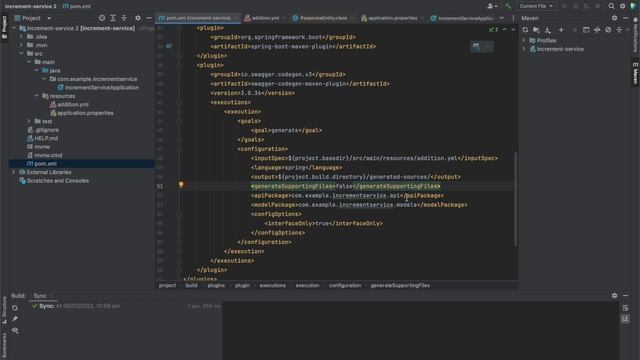Switch to pom.xml editor tab
This screenshot has height=360, width=640.
198,18
